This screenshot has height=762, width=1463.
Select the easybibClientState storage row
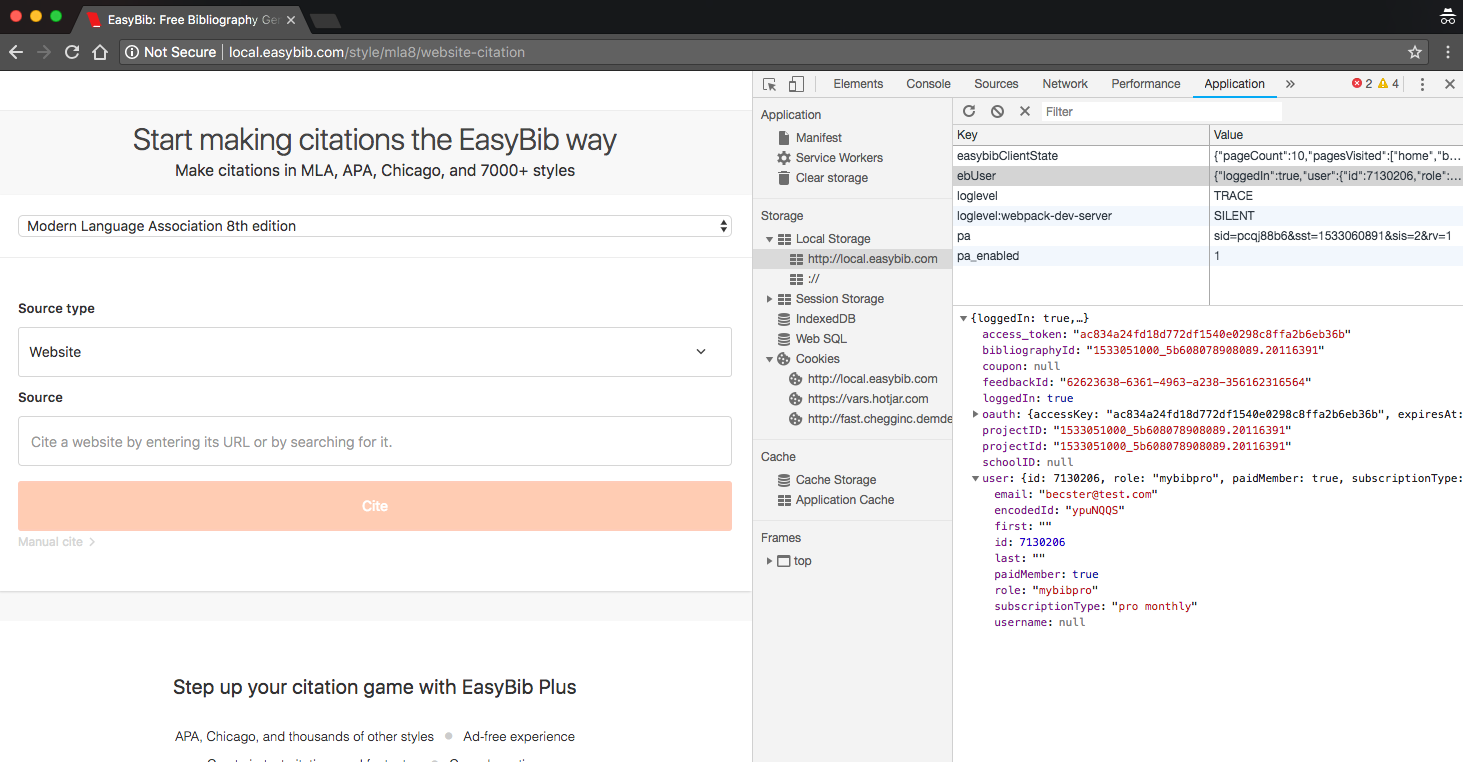click(x=1208, y=156)
